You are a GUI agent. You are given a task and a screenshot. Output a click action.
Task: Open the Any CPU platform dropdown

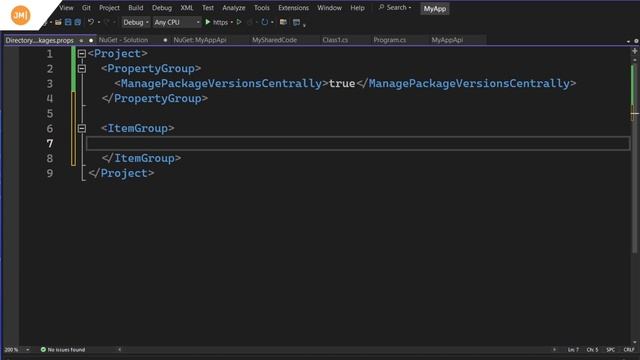tap(177, 22)
